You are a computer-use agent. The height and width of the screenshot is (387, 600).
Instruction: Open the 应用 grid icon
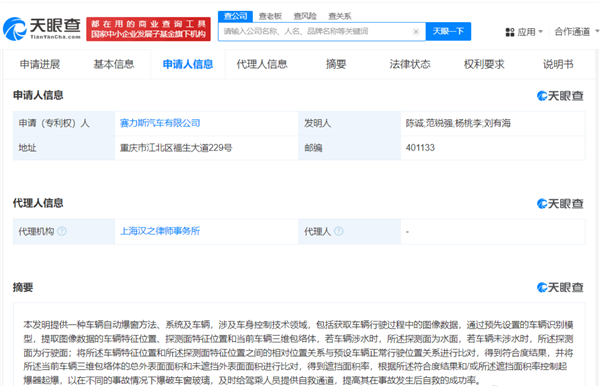pyautogui.click(x=510, y=32)
